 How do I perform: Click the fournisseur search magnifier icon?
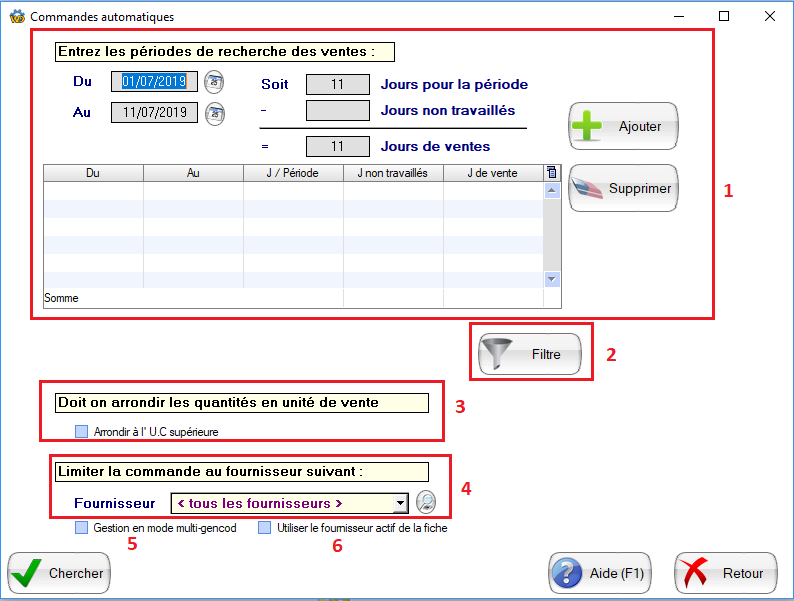point(426,502)
